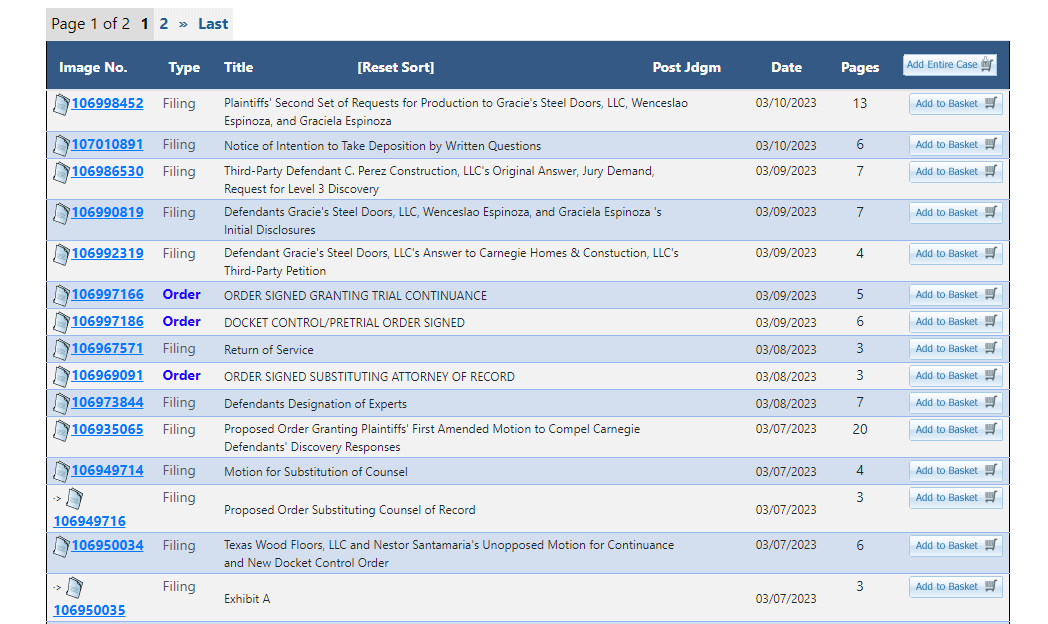Jump to Last page

(x=213, y=24)
